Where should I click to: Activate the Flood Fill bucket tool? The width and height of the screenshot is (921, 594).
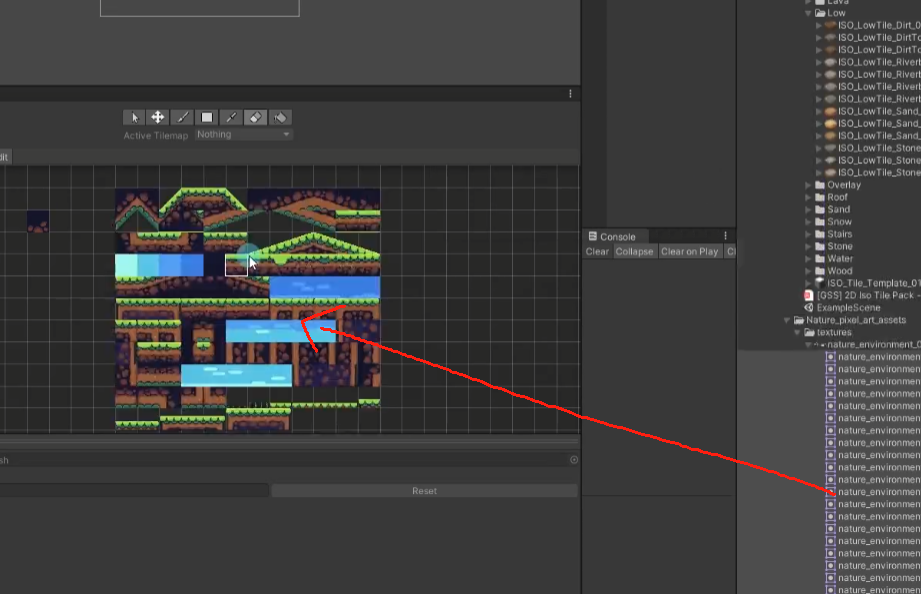(x=279, y=117)
